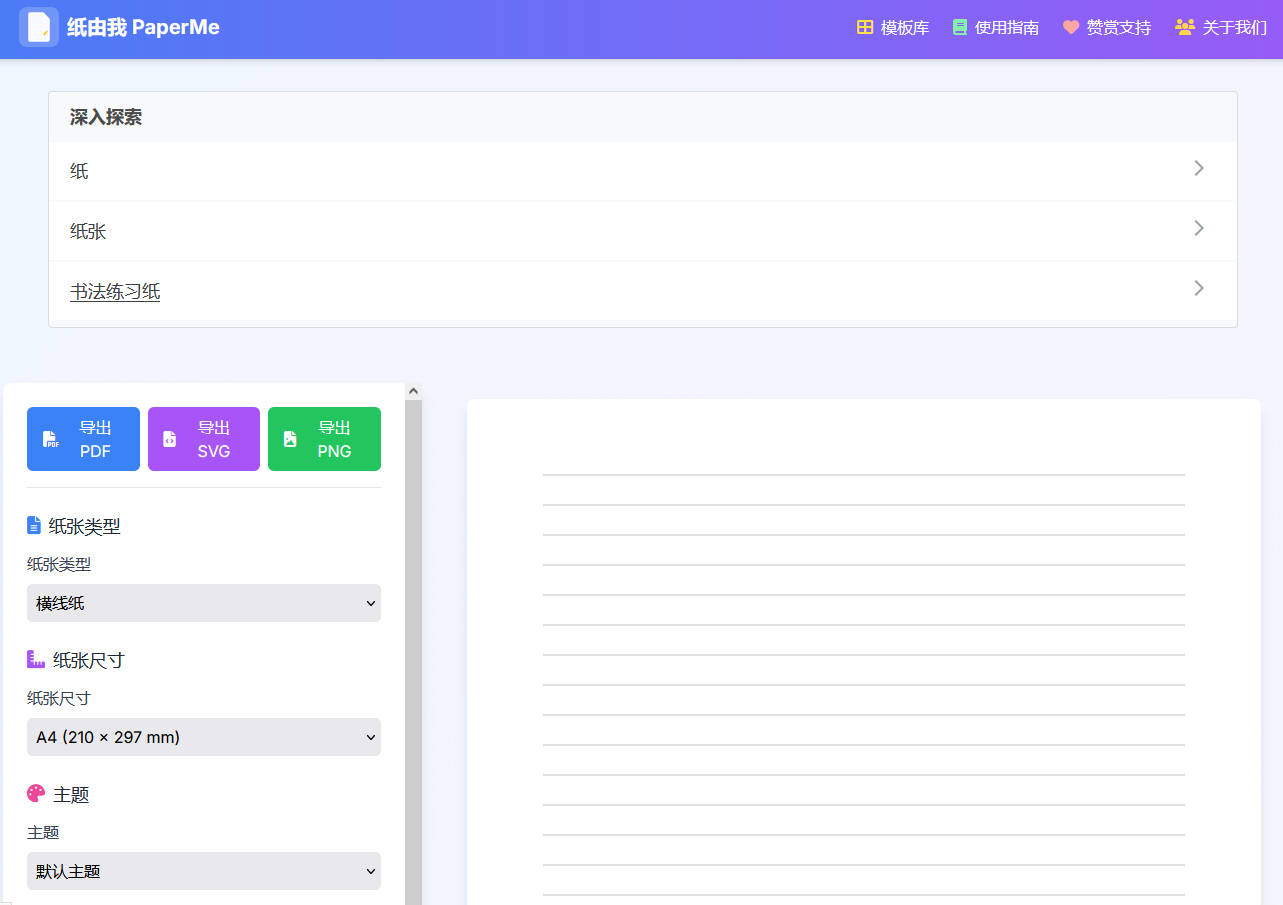The width and height of the screenshot is (1283, 905).
Task: Click the PNG image file icon
Action: pos(290,439)
